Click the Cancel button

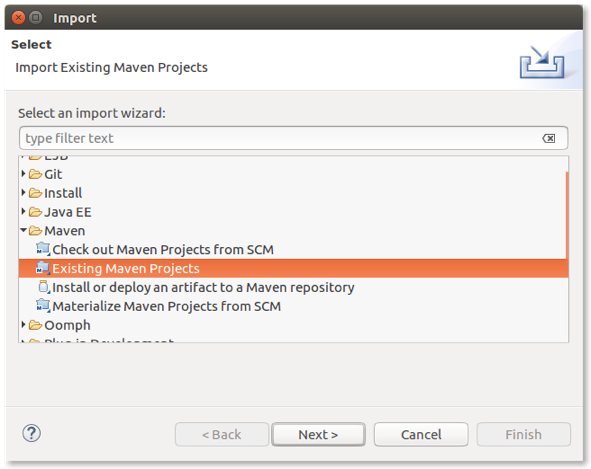421,434
